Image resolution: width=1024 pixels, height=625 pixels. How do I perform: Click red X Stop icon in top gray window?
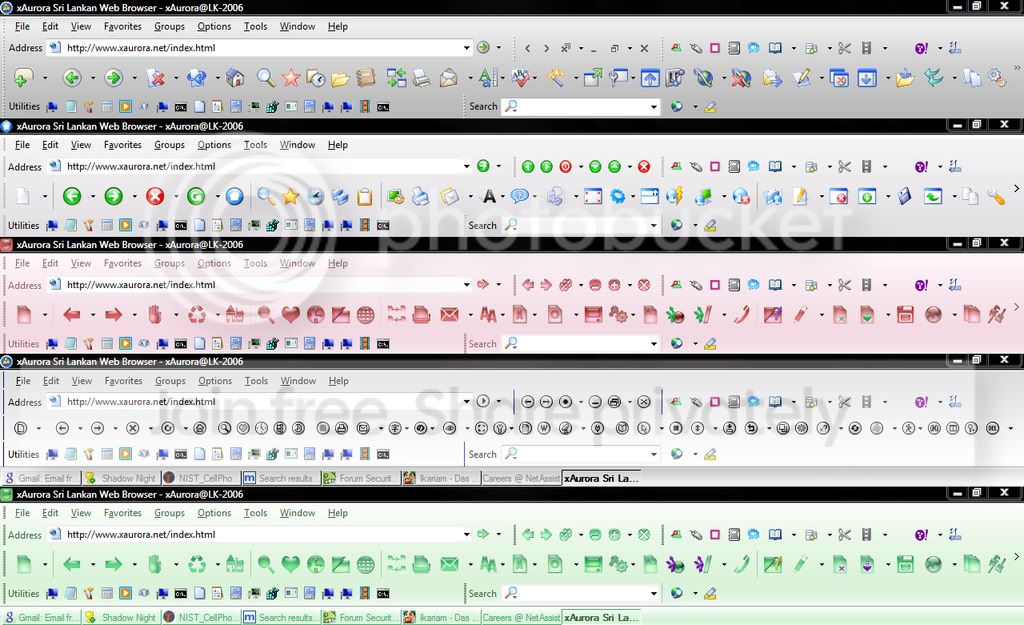(155, 78)
